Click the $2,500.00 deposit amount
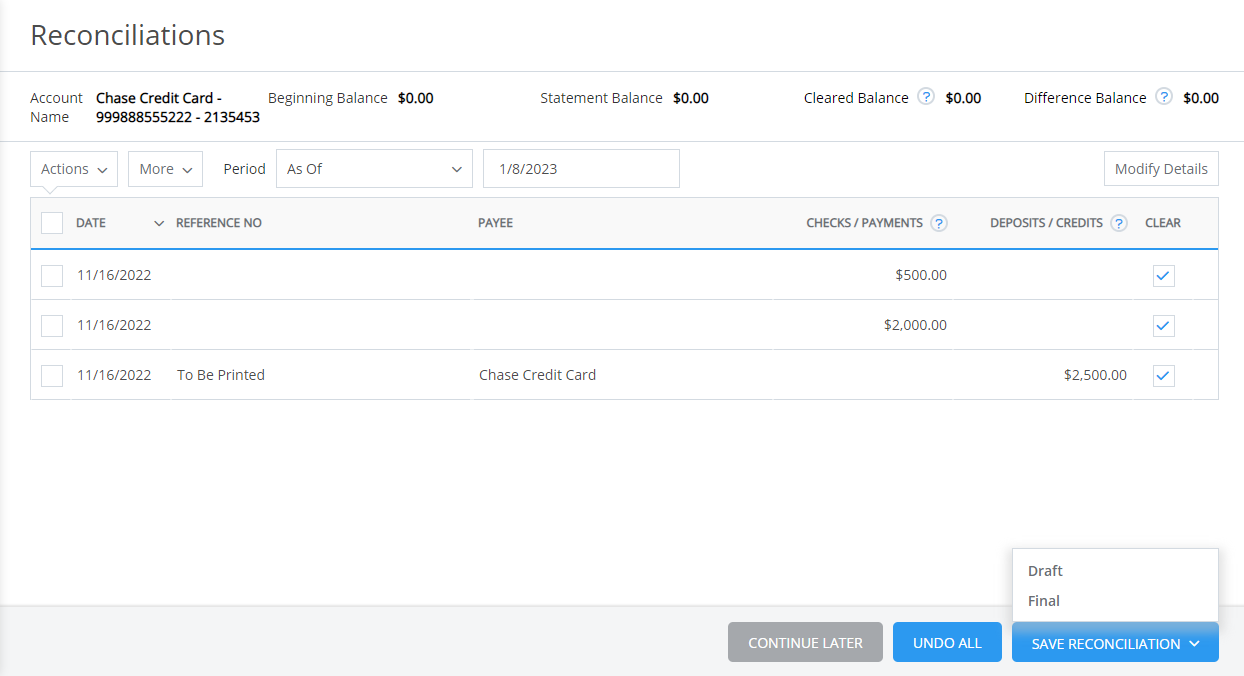This screenshot has height=676, width=1244. tap(1095, 375)
